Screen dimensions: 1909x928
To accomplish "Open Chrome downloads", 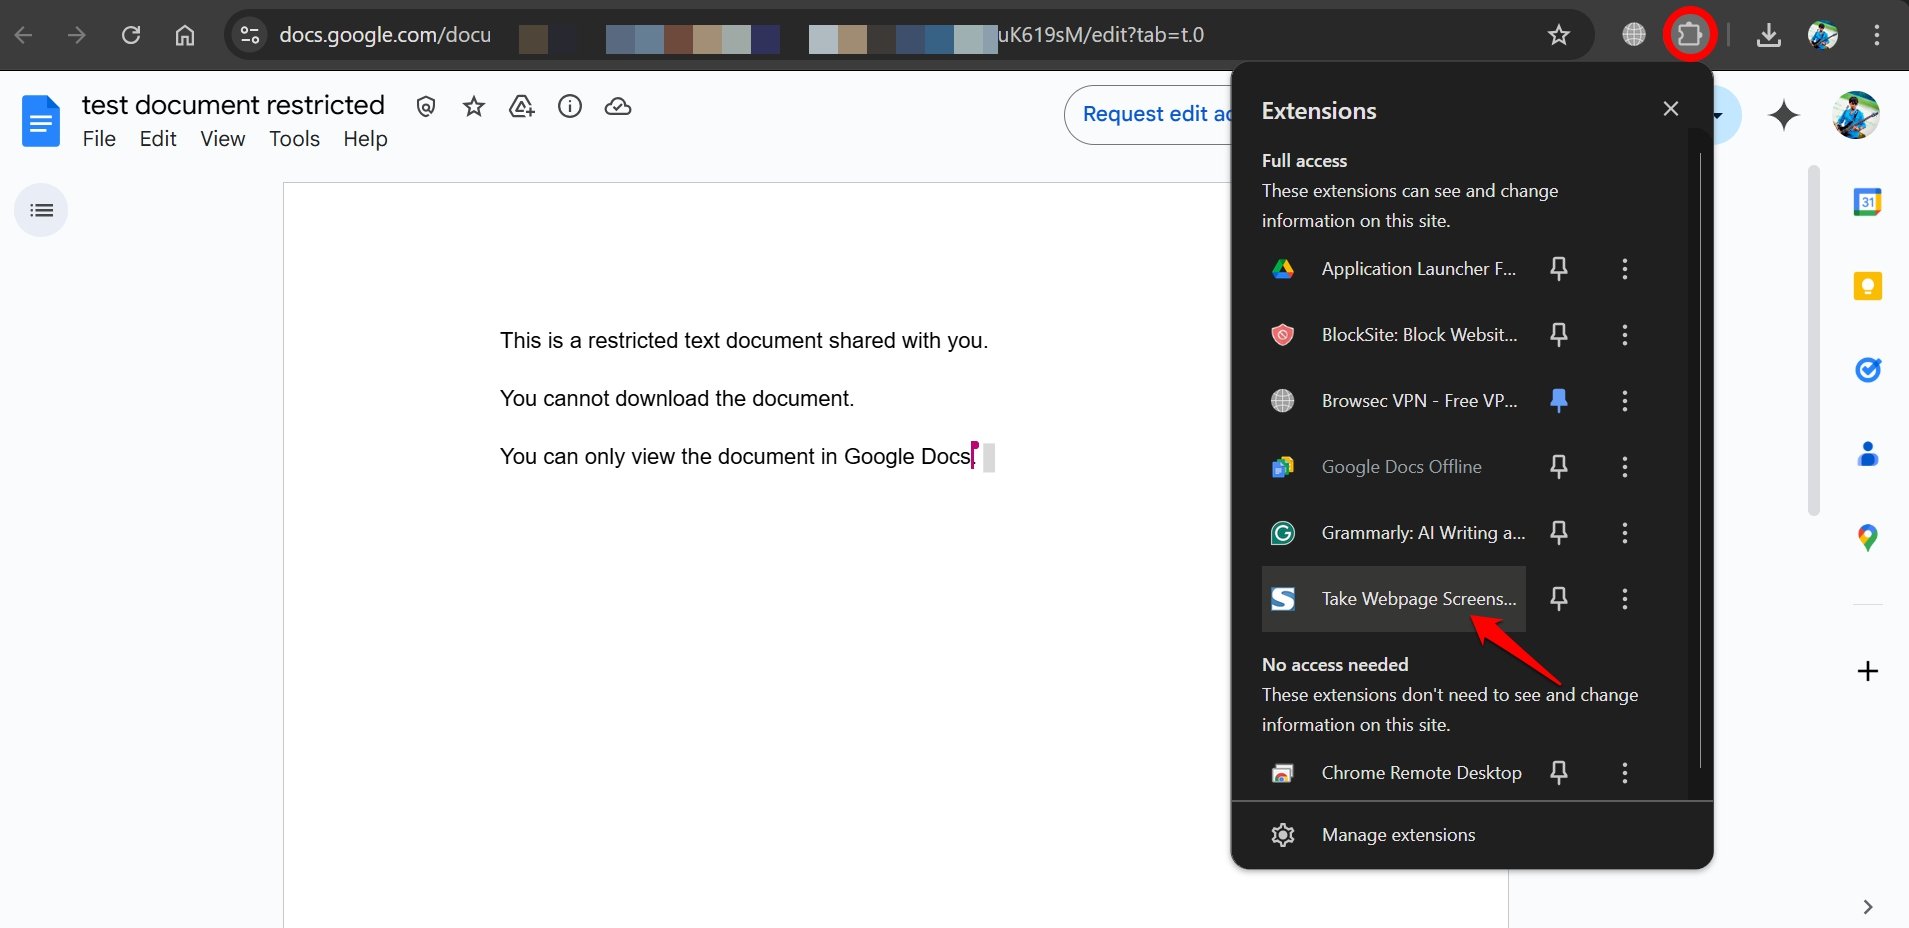I will click(1768, 35).
